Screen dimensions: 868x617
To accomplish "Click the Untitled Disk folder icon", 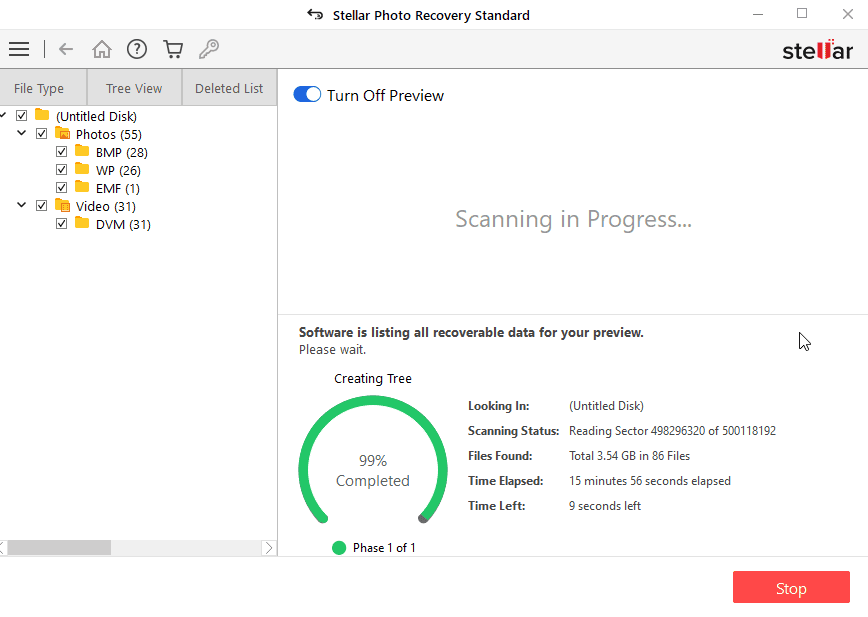I will pos(42,115).
